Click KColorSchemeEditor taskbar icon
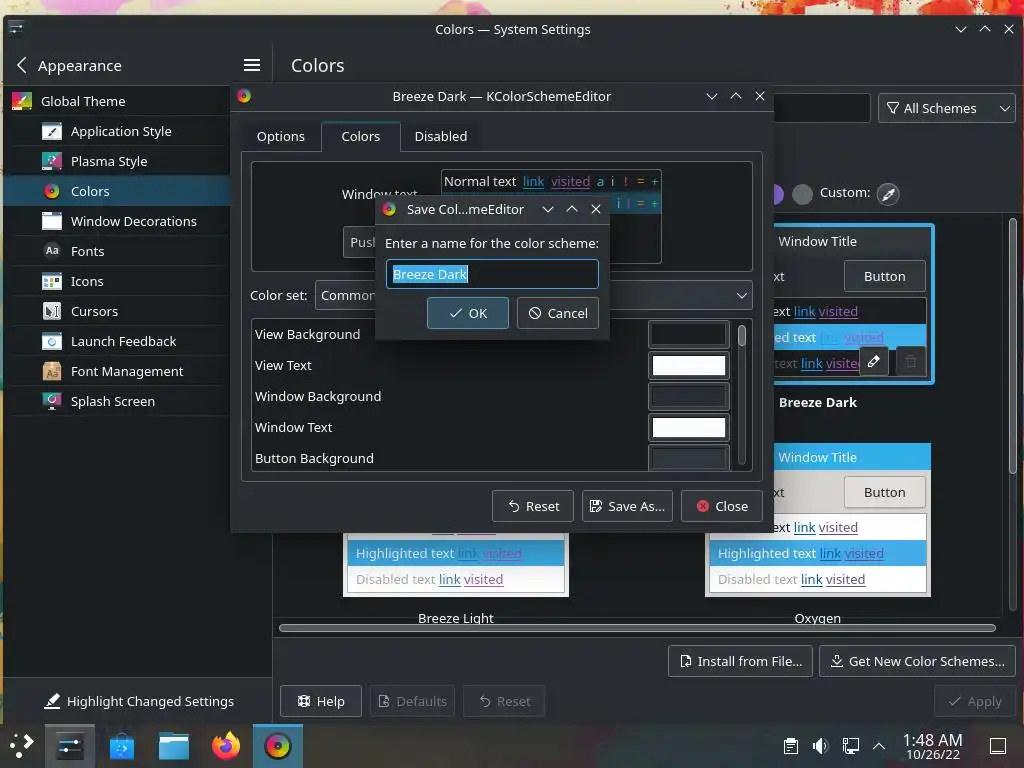 (x=278, y=746)
